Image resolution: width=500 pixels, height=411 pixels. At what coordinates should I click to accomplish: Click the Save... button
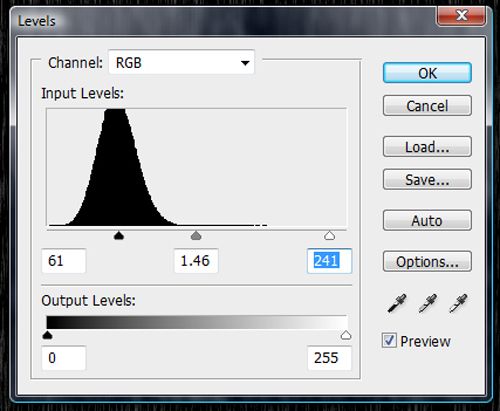point(427,179)
